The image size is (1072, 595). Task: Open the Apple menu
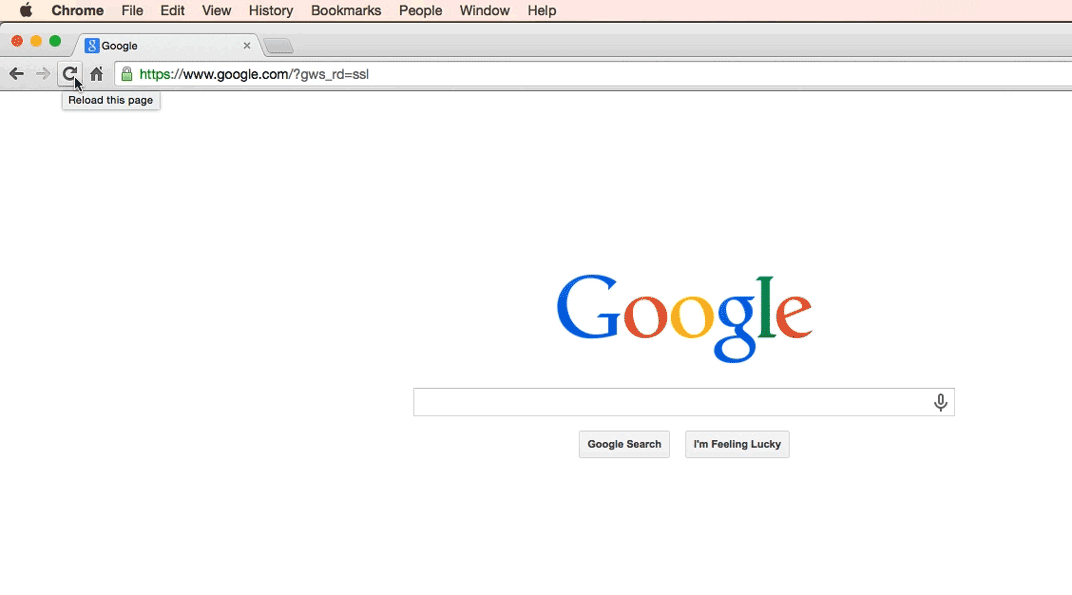tap(26, 10)
